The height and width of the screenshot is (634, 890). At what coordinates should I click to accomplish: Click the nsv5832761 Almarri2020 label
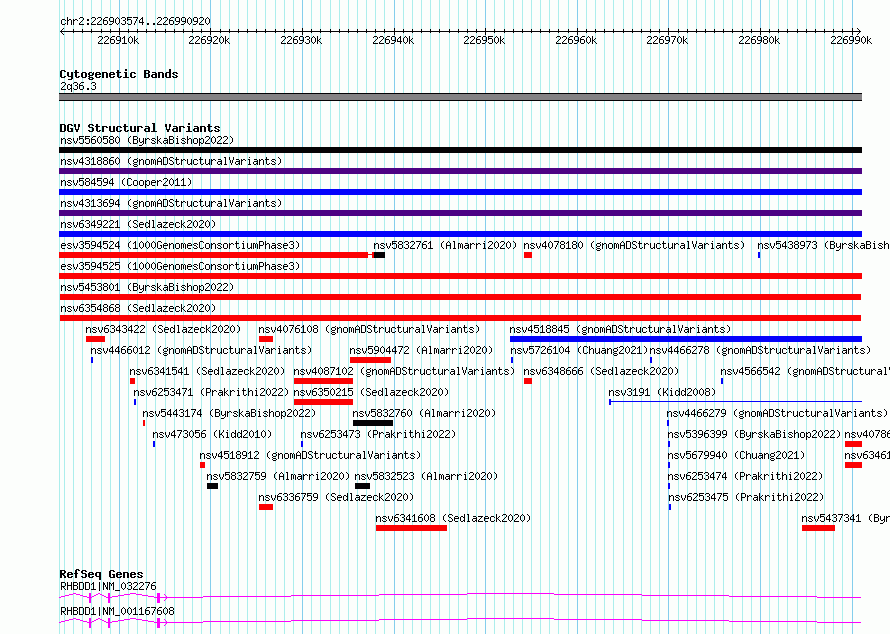pos(445,245)
